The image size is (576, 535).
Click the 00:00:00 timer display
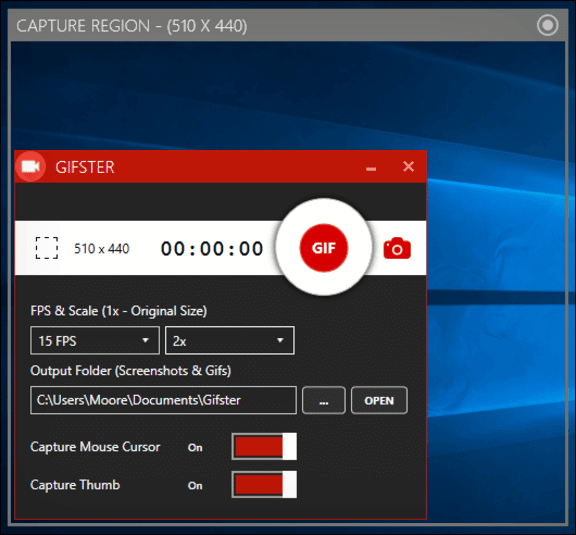point(212,249)
